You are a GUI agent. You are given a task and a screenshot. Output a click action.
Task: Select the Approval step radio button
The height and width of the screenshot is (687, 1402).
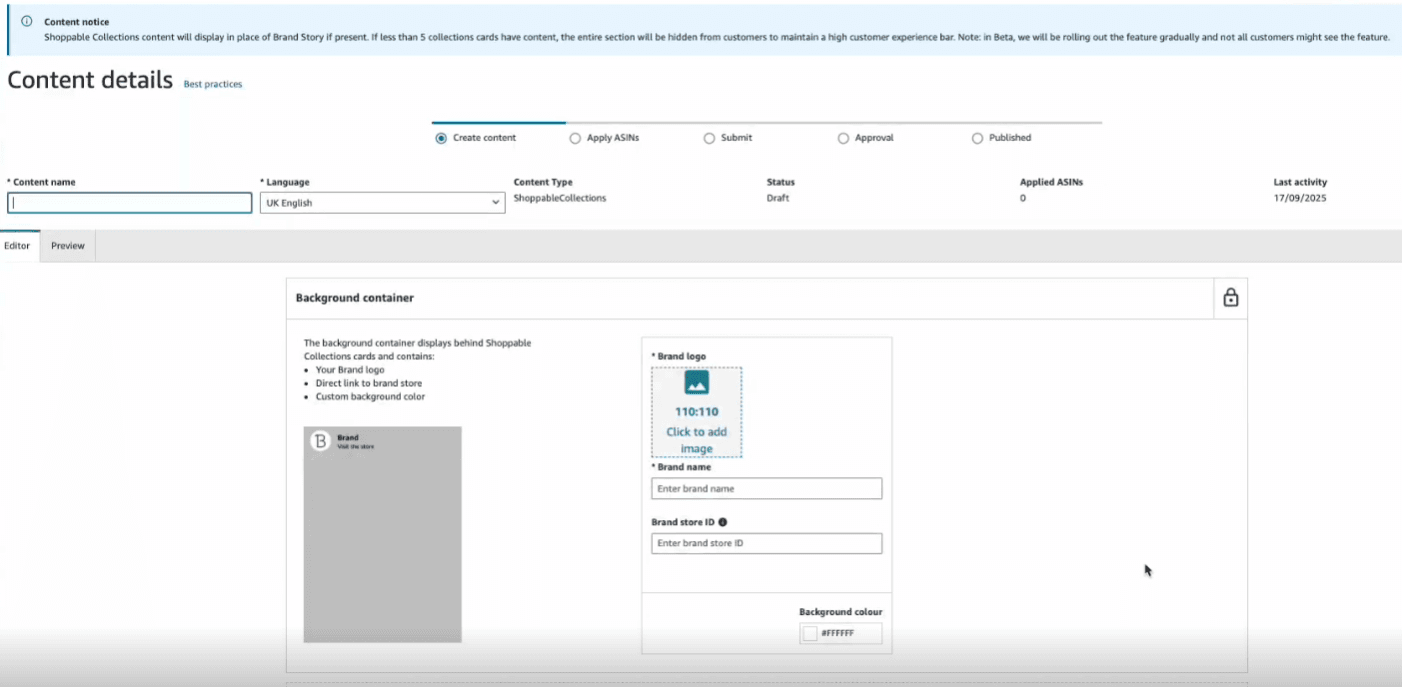(843, 138)
